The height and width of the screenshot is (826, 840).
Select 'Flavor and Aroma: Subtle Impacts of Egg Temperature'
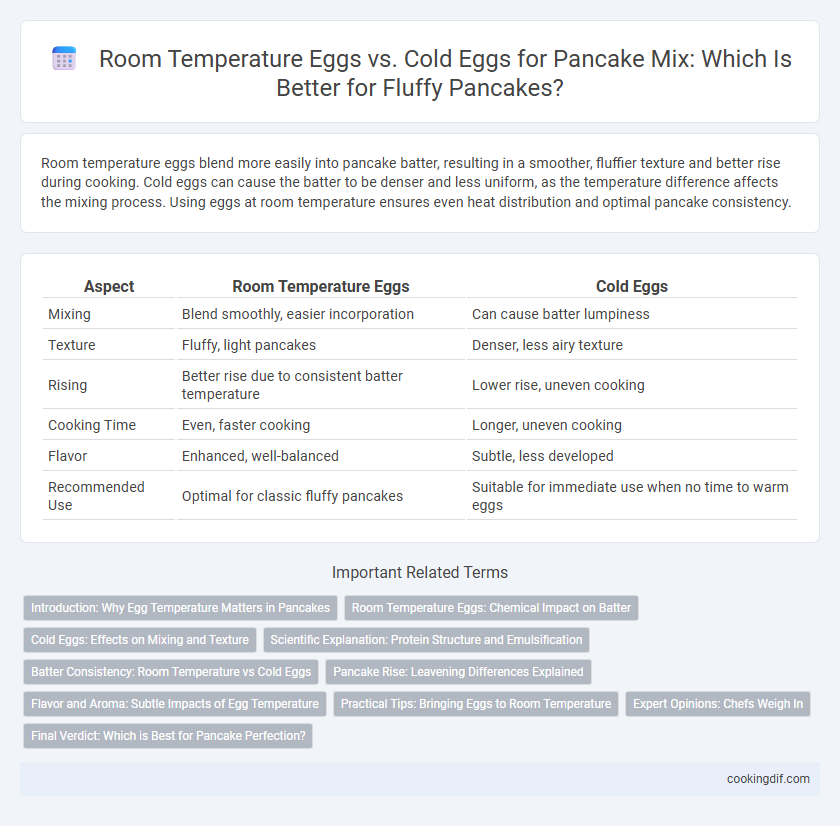tap(175, 704)
